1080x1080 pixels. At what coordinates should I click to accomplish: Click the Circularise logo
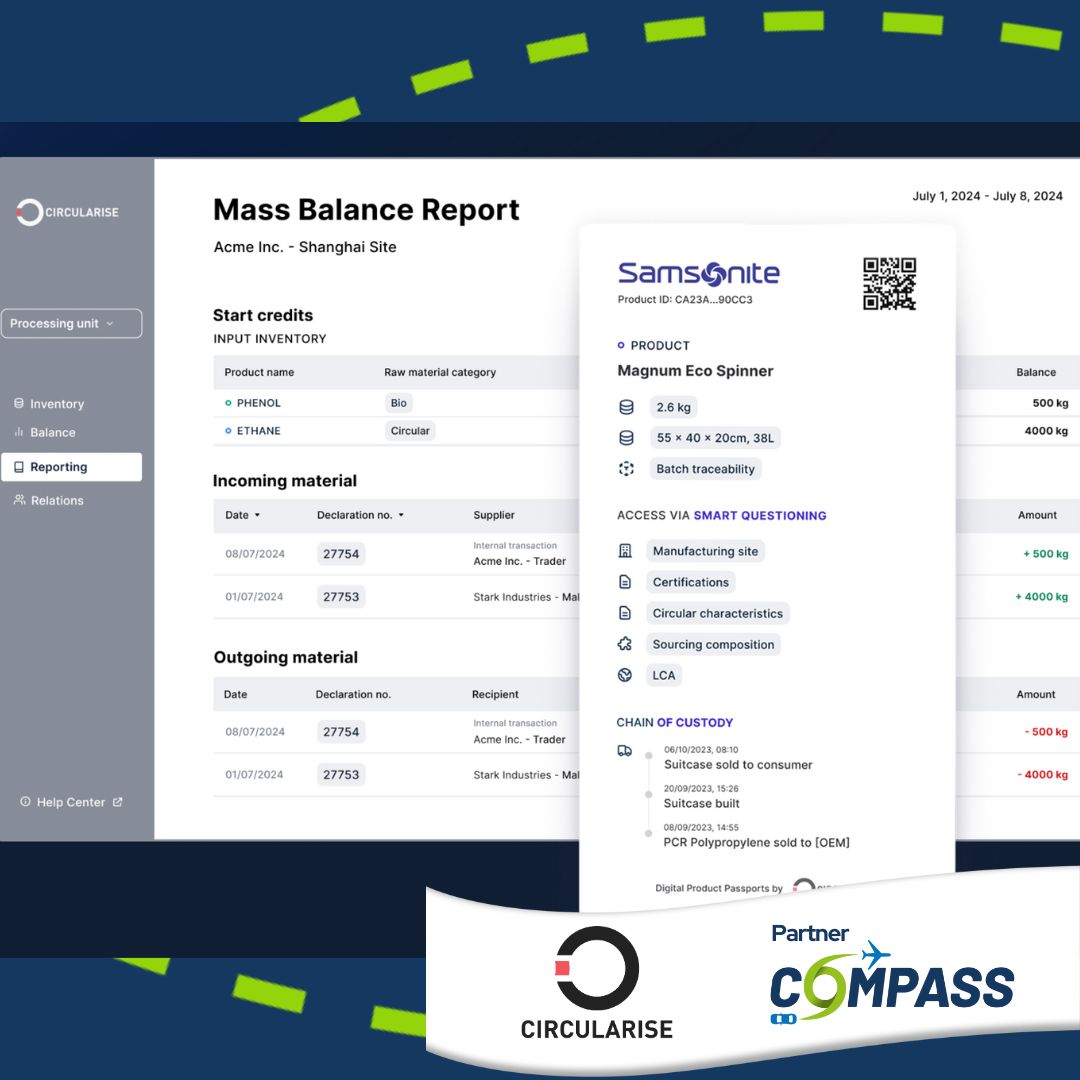pyautogui.click(x=65, y=212)
